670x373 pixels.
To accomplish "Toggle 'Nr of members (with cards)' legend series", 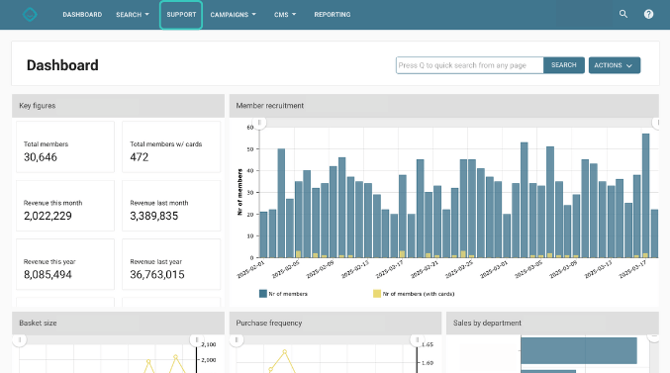I will pyautogui.click(x=414, y=294).
